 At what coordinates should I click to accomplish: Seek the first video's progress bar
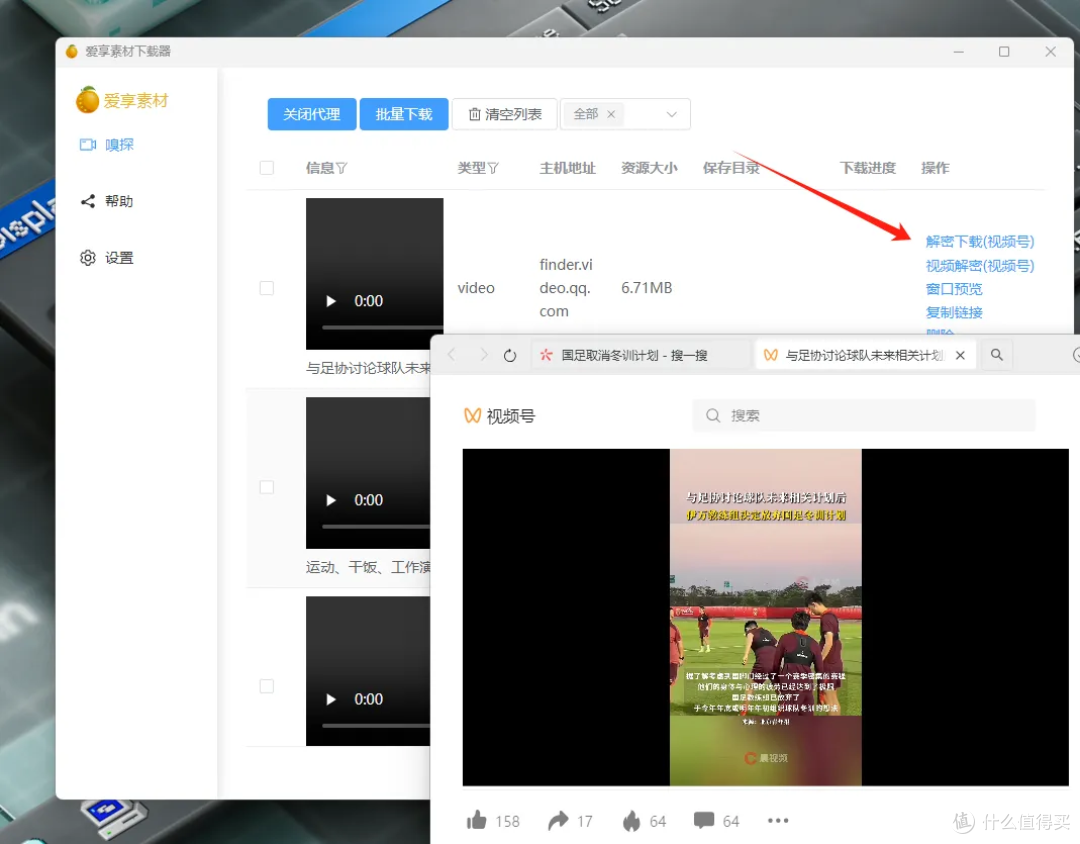pyautogui.click(x=382, y=327)
